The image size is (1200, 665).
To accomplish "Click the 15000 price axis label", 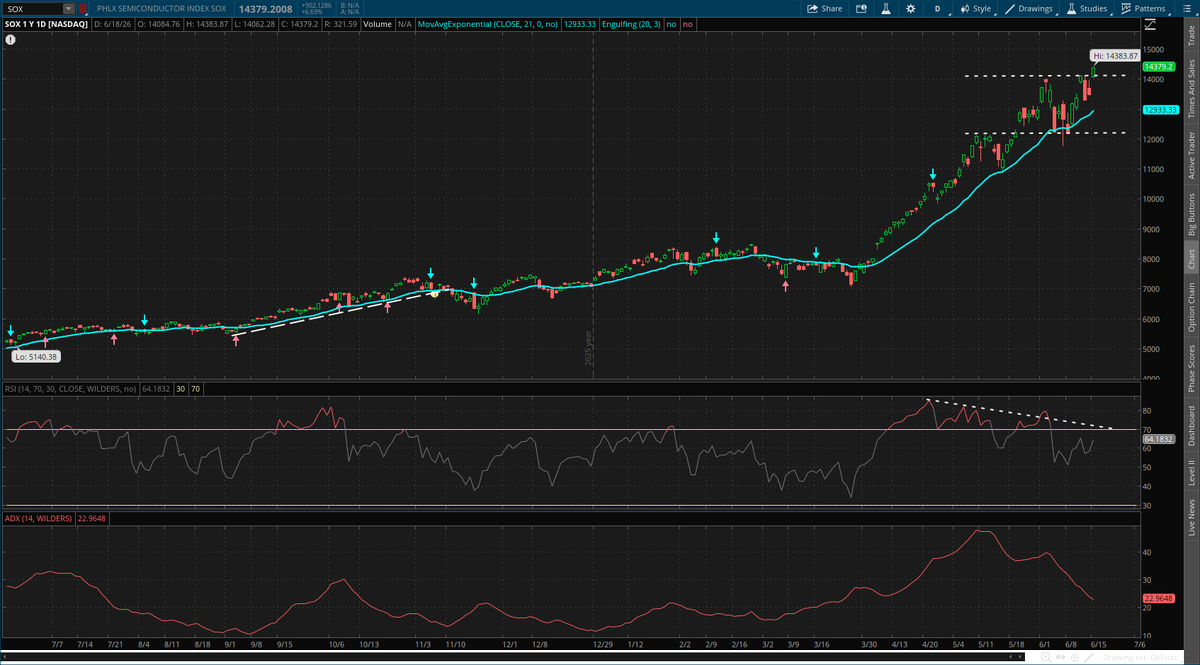I will [x=1152, y=49].
